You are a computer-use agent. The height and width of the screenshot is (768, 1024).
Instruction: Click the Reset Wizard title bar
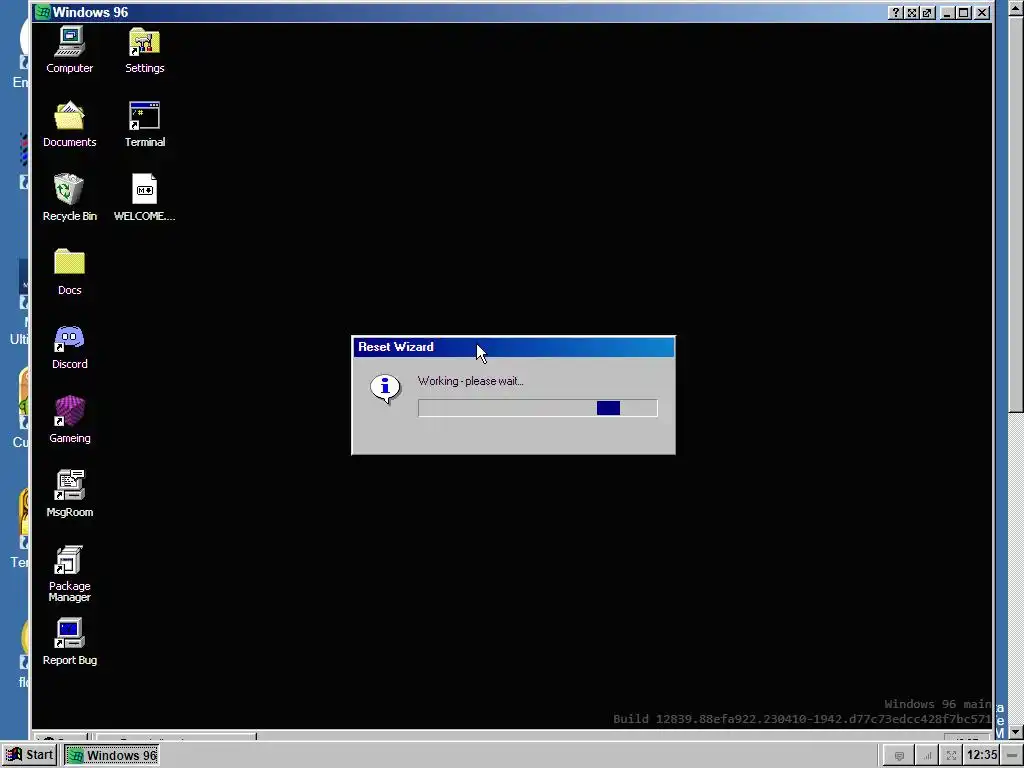pos(513,347)
